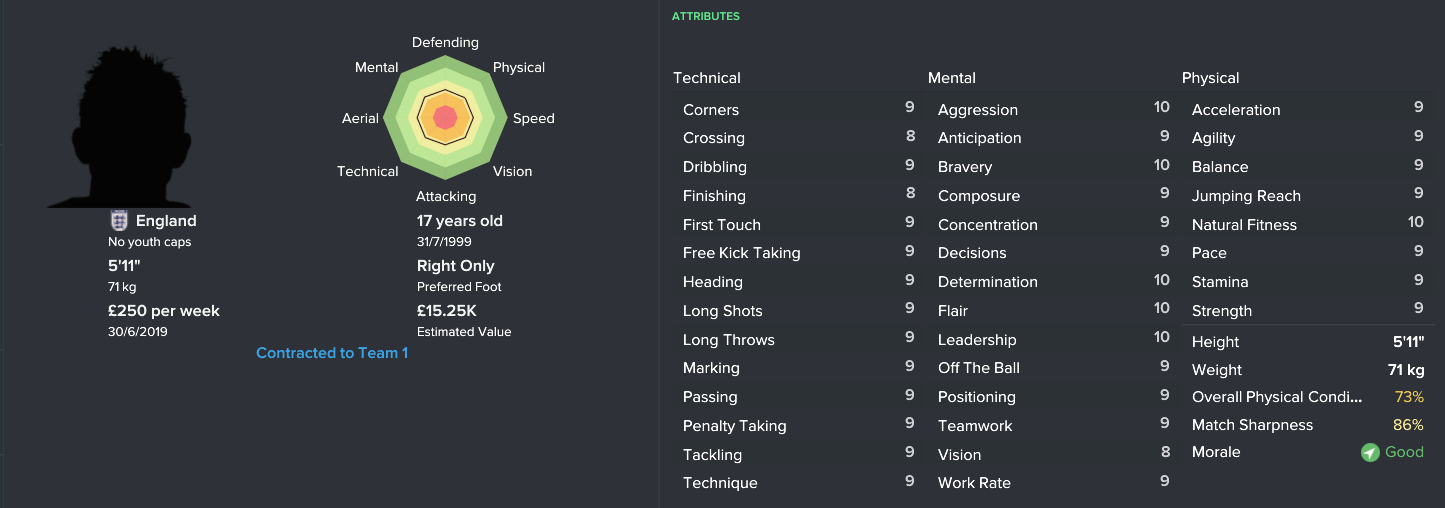
Task: Select the Finishing attribute row
Action: click(x=798, y=196)
